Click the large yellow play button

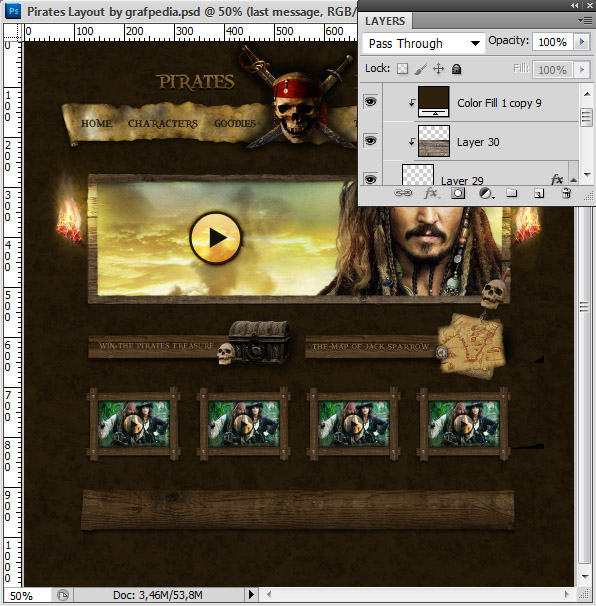[x=215, y=237]
